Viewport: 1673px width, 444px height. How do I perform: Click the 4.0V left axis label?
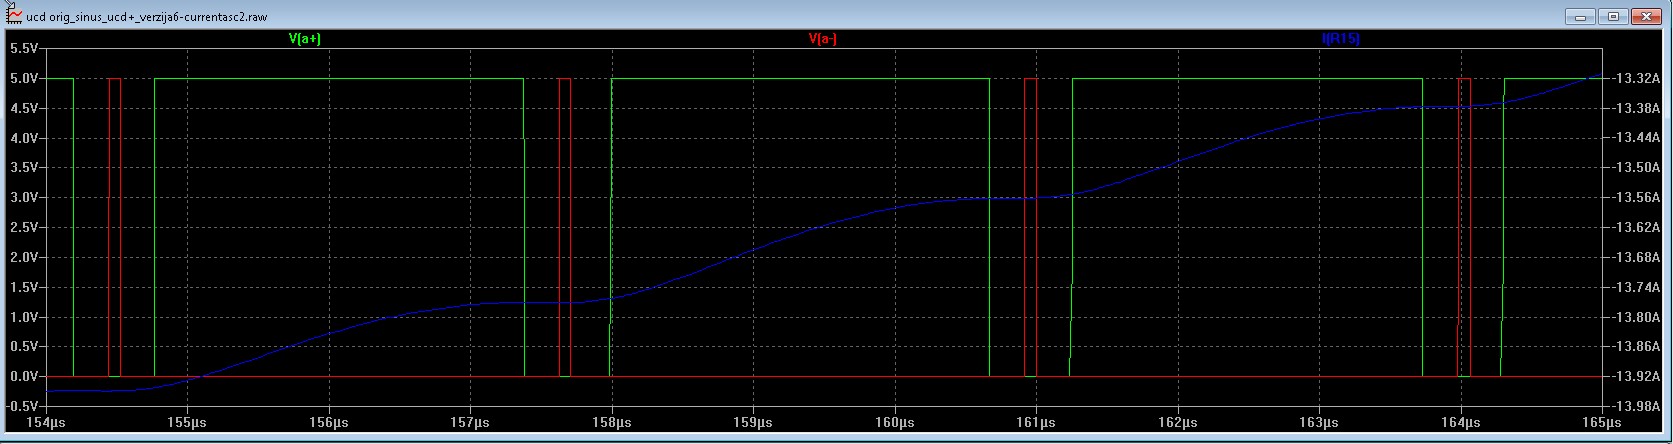(x=24, y=138)
